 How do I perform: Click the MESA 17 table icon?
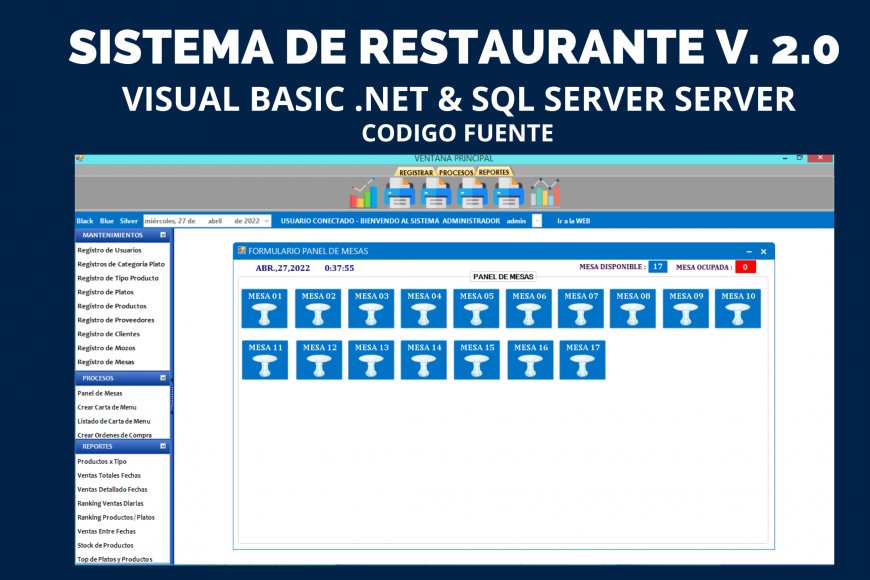581,361
